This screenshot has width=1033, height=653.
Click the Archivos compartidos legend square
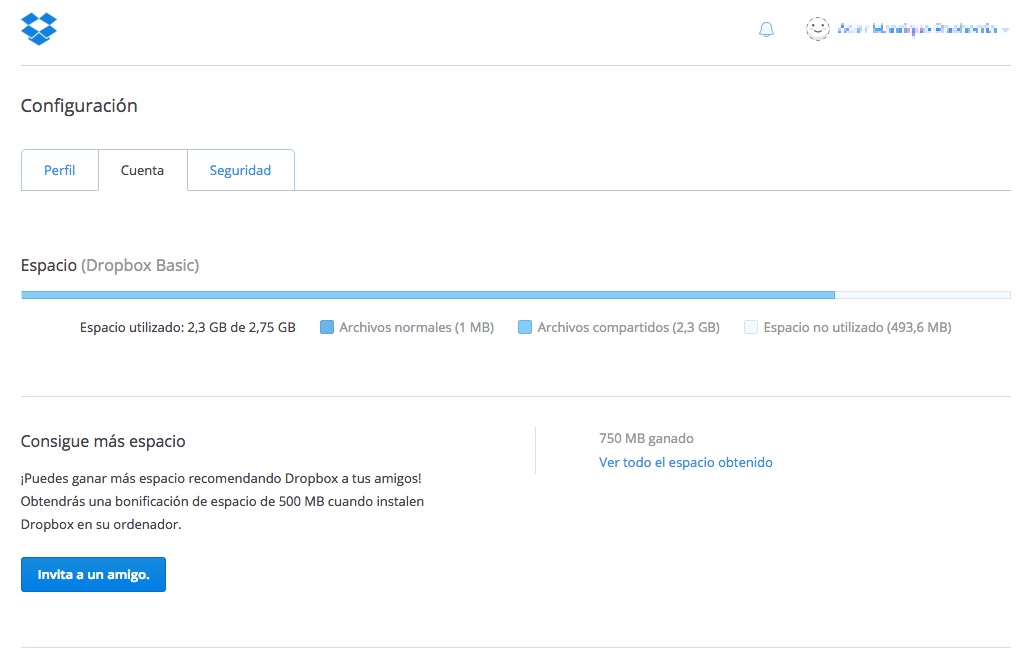point(525,327)
